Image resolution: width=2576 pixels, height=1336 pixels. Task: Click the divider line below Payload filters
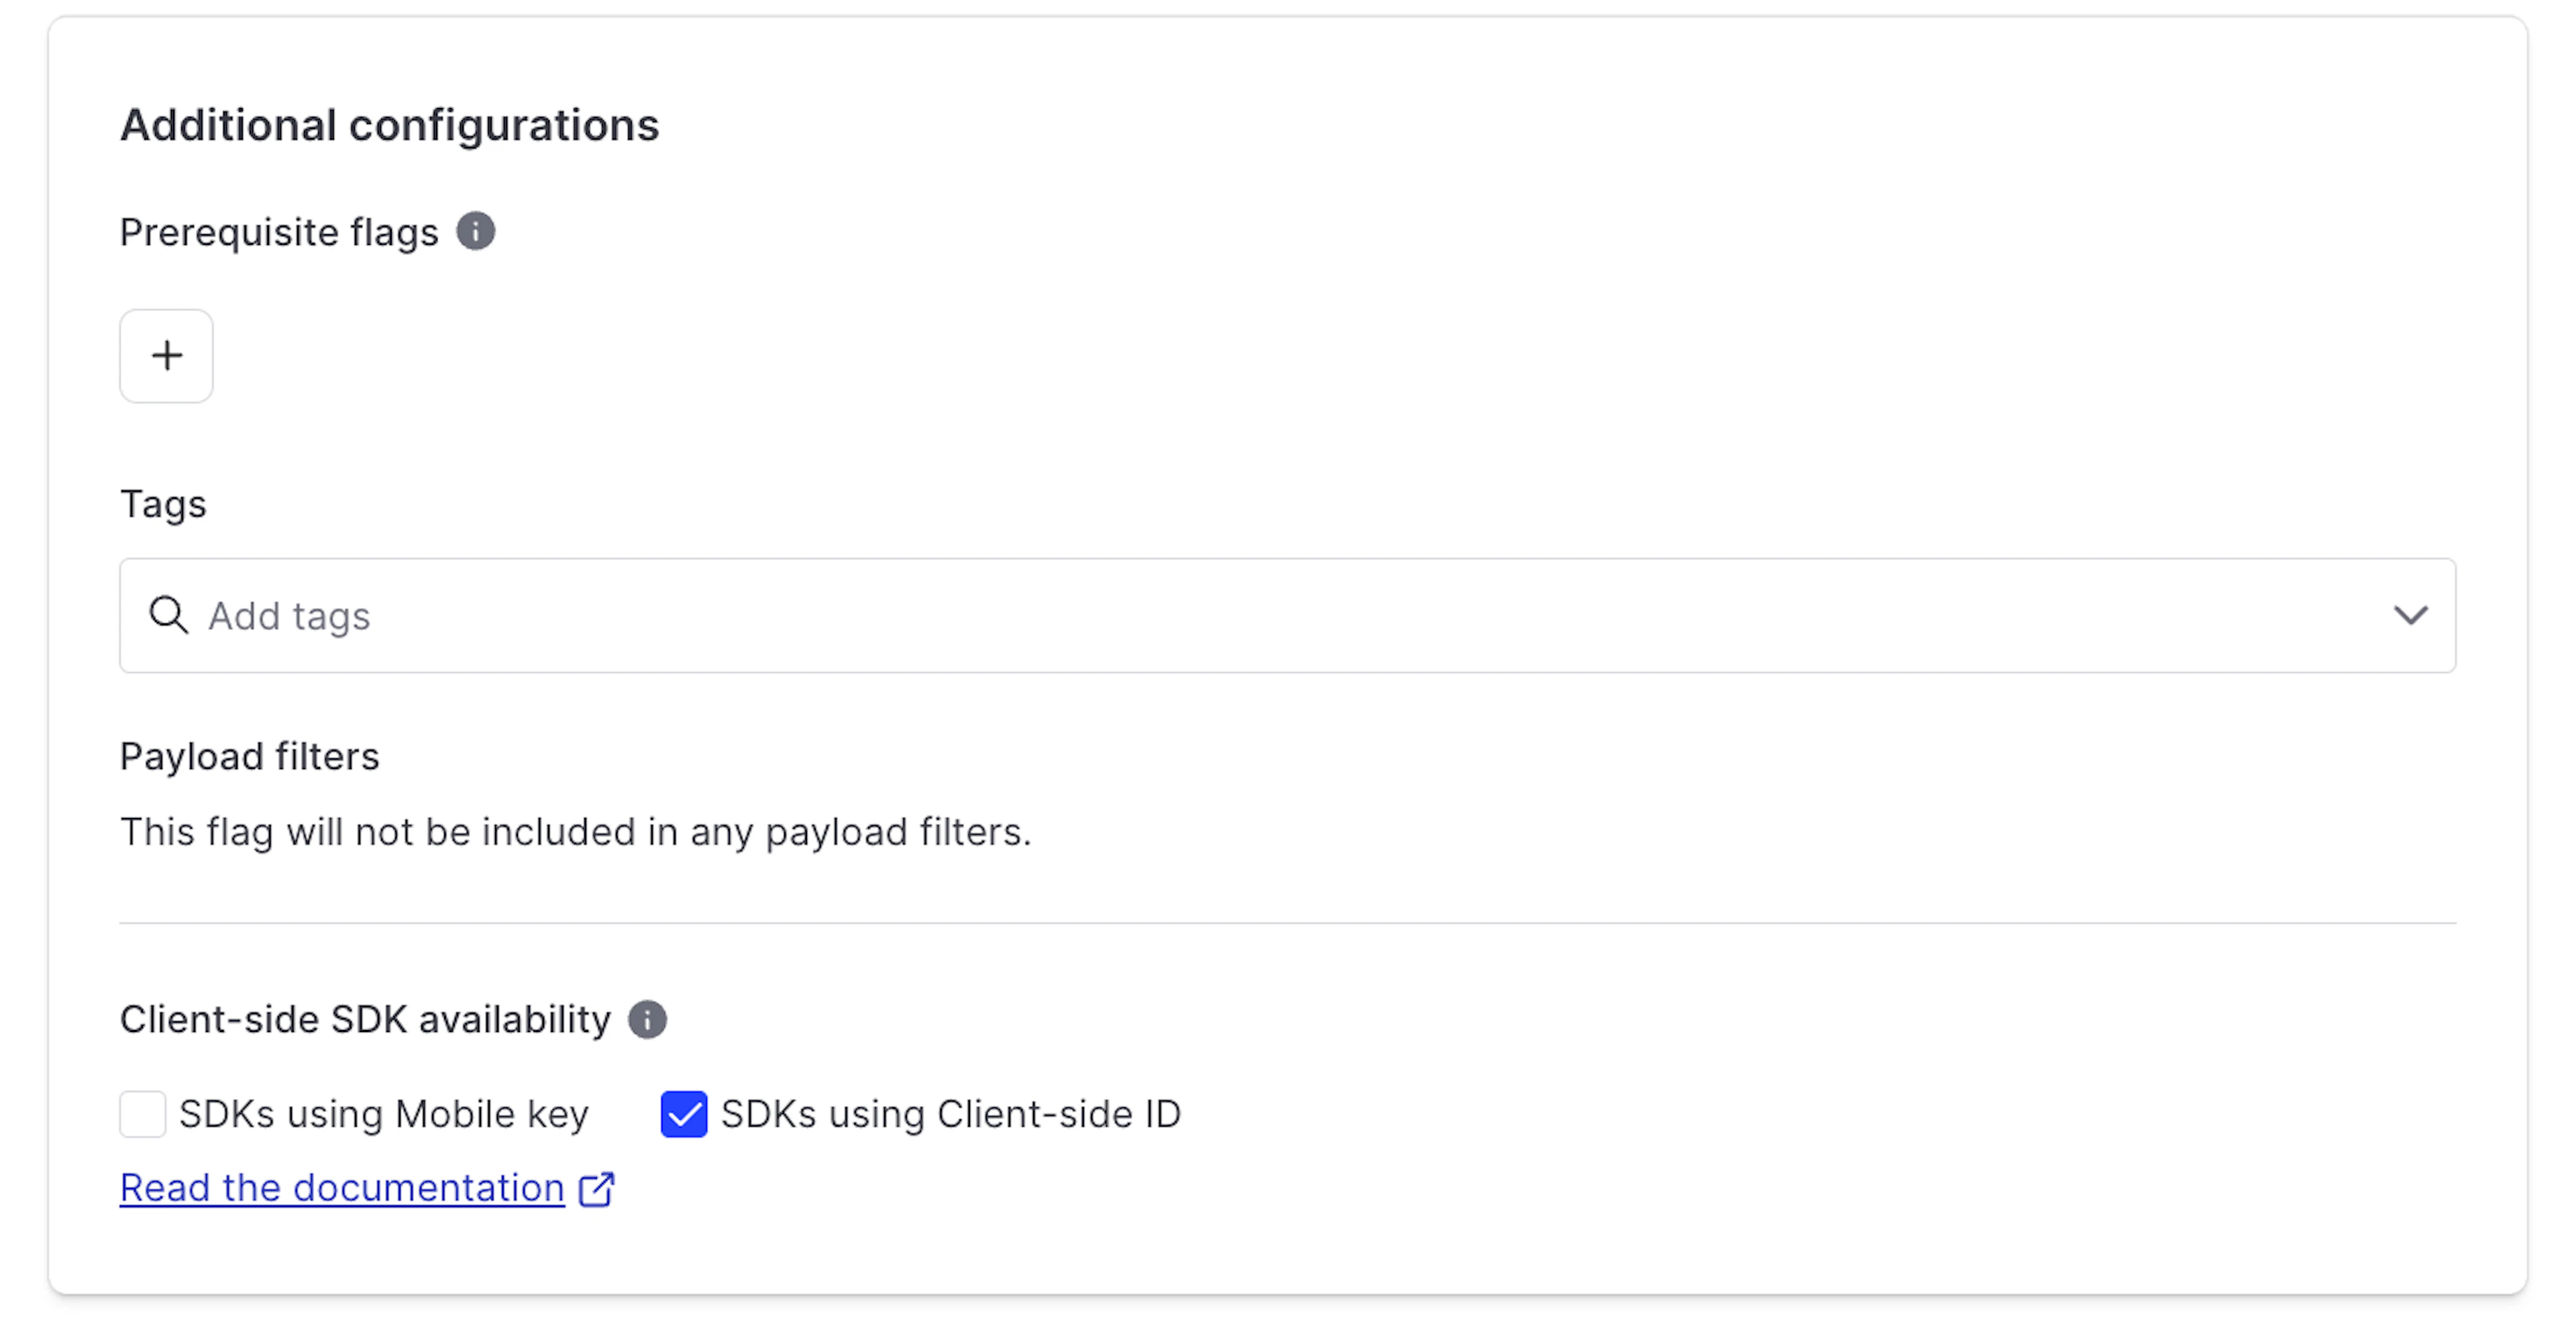pos(1288,923)
